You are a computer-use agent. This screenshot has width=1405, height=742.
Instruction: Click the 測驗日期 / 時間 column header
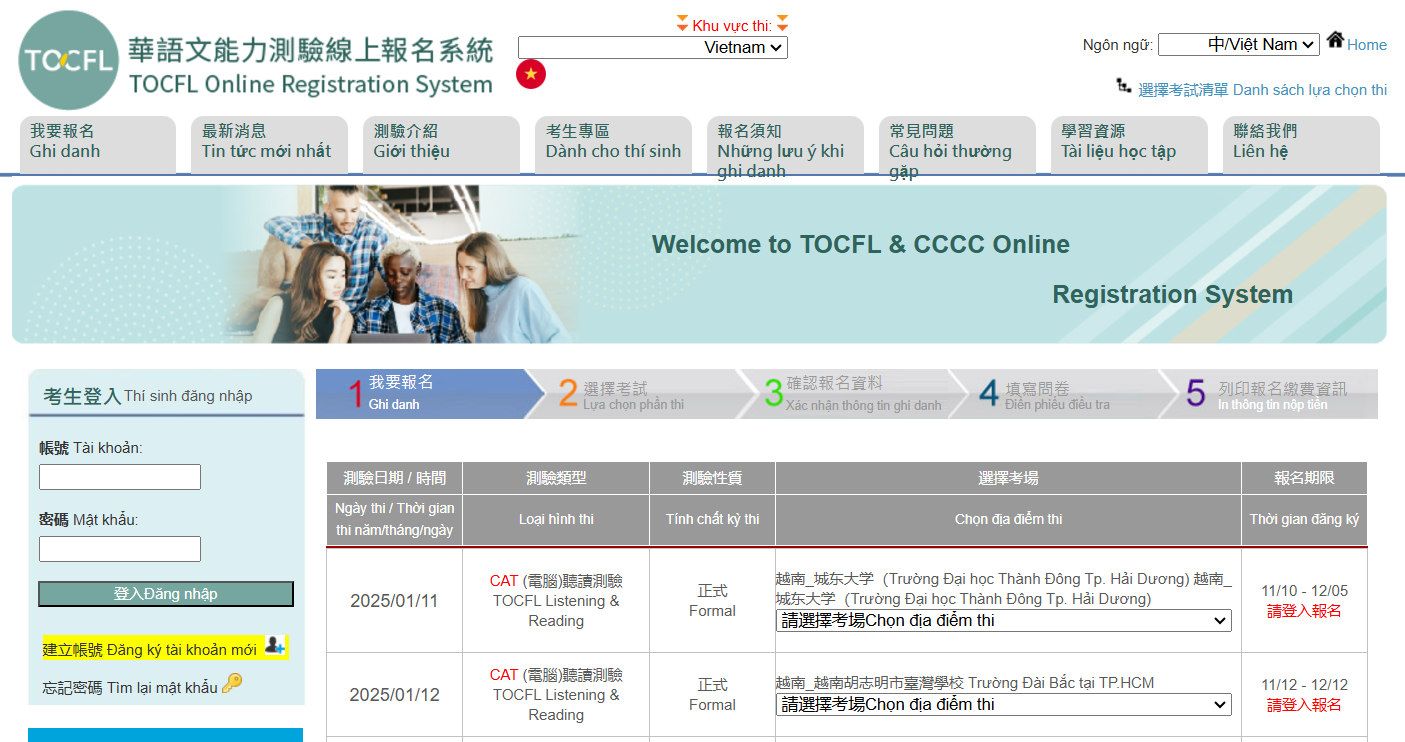click(x=394, y=478)
